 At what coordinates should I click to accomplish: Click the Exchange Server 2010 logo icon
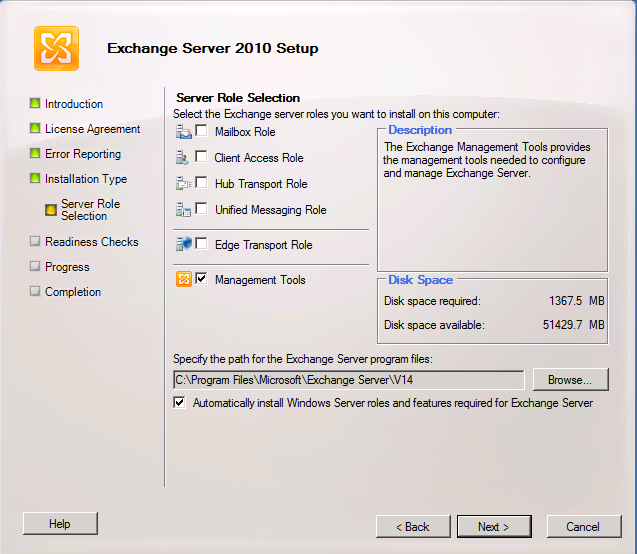point(56,48)
